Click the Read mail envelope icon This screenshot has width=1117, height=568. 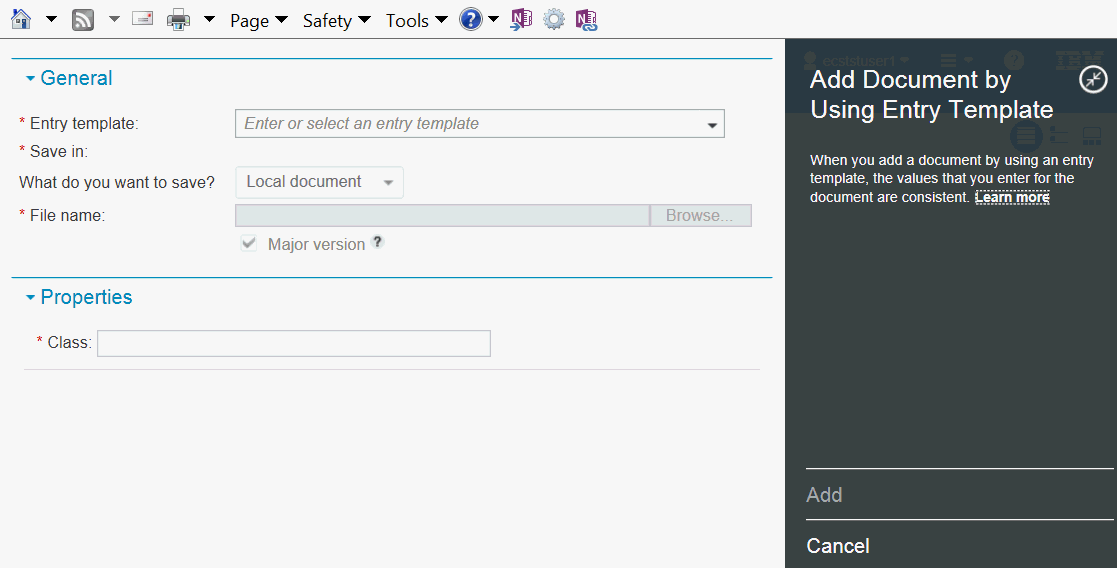pyautogui.click(x=142, y=19)
